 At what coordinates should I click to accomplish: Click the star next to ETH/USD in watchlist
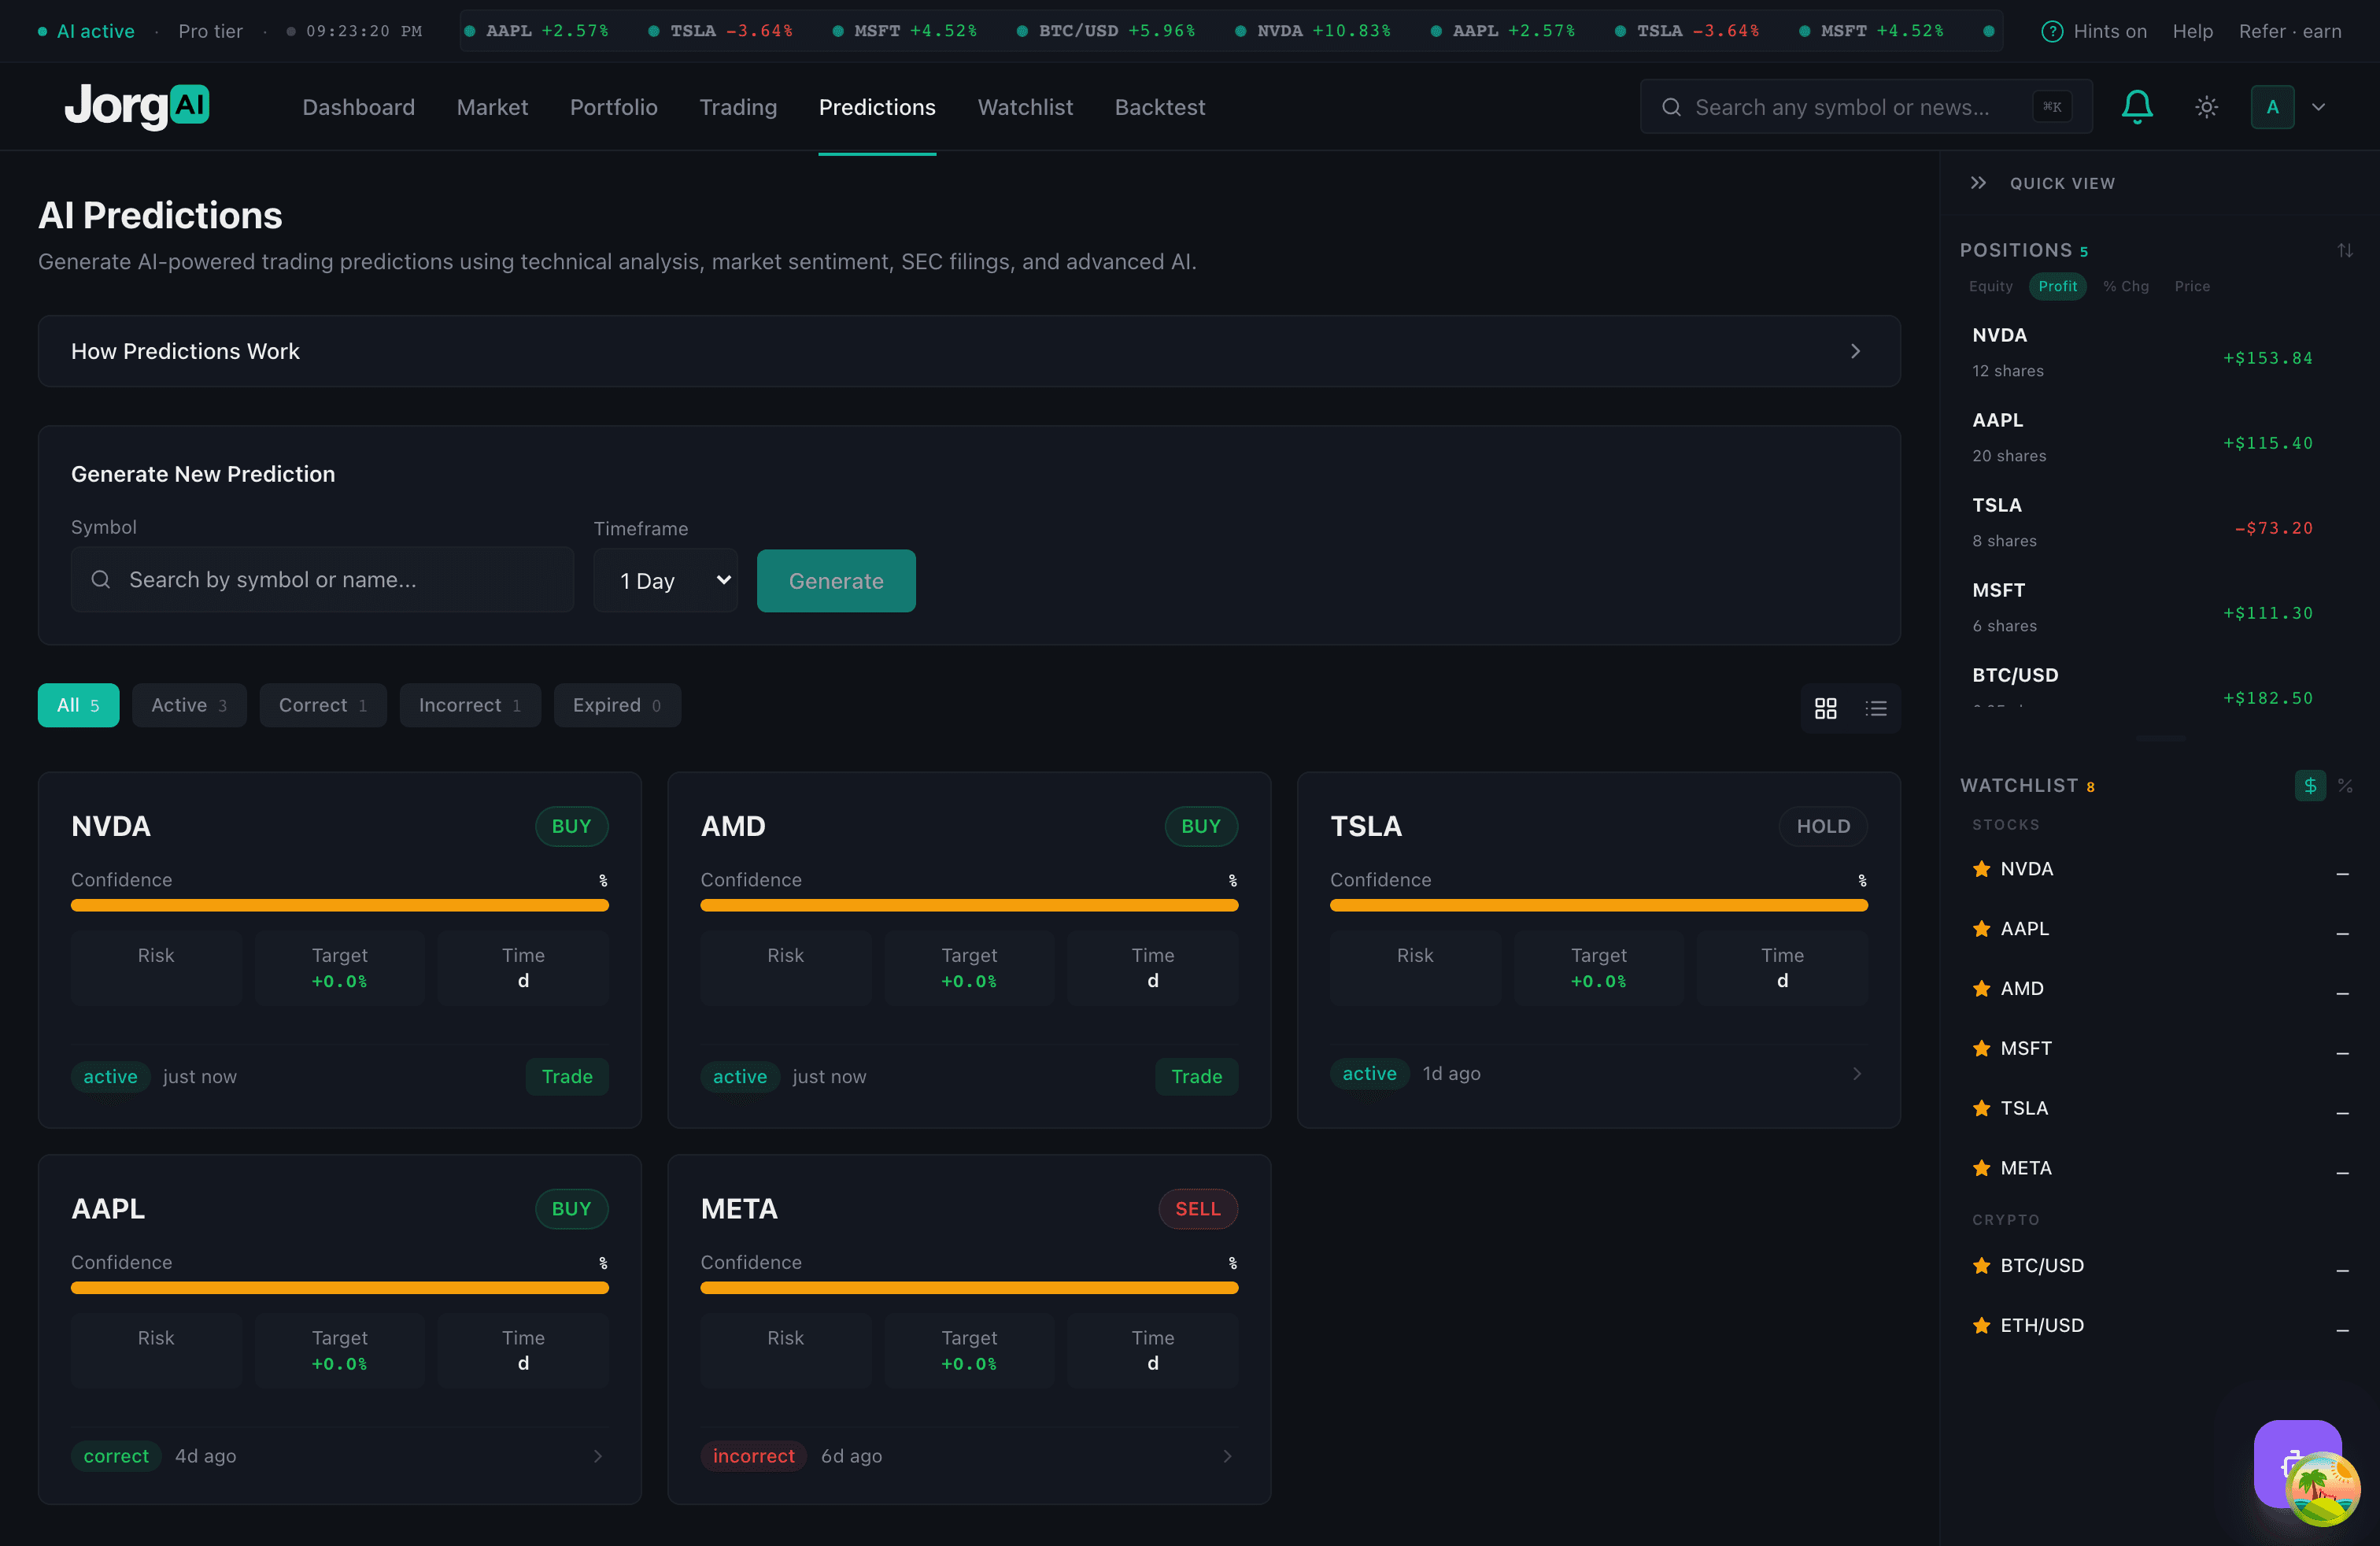click(x=1981, y=1326)
